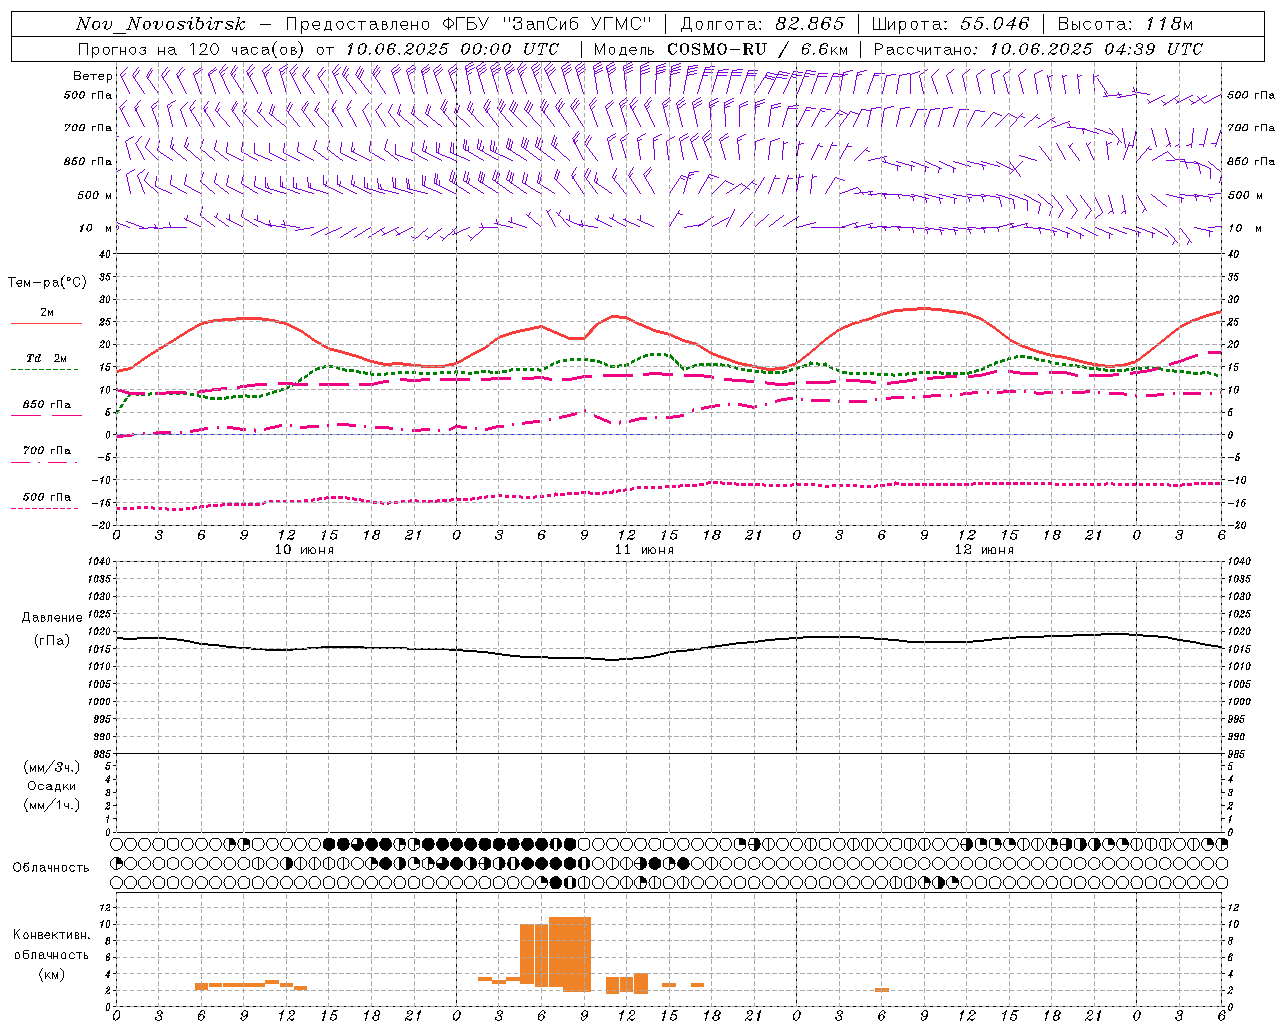The height and width of the screenshot is (1024, 1280).
Task: Click the 'Td 2м' dew point legend entry
Action: click(x=47, y=358)
